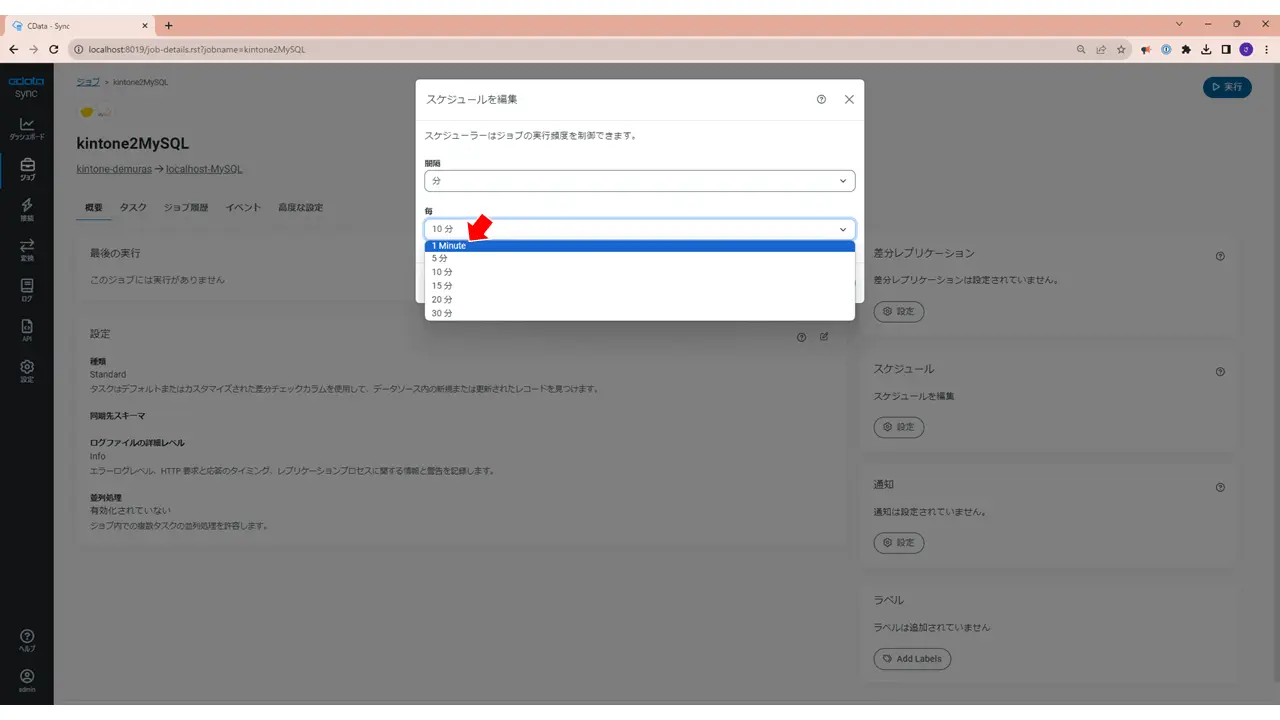Choose the 30 分 option

[640, 313]
